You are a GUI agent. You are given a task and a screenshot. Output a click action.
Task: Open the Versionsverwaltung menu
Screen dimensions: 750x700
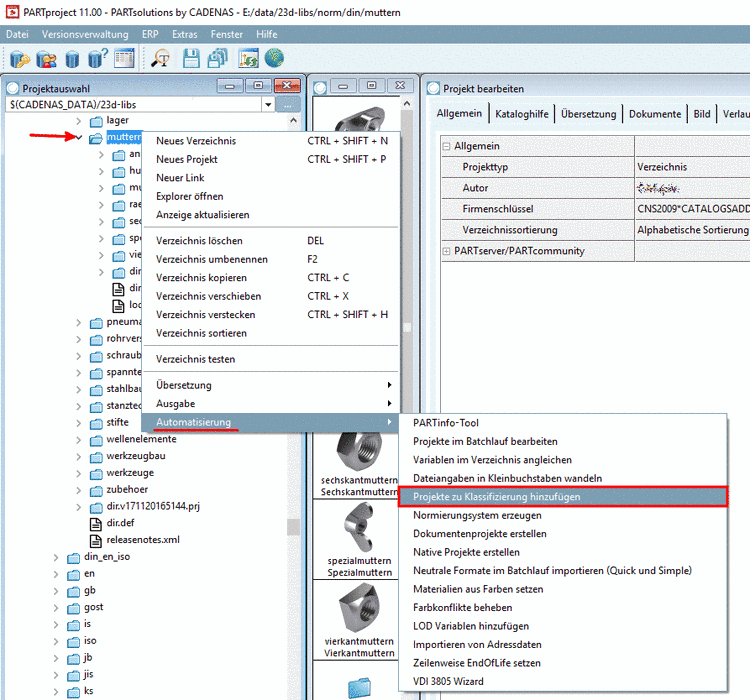tap(85, 34)
